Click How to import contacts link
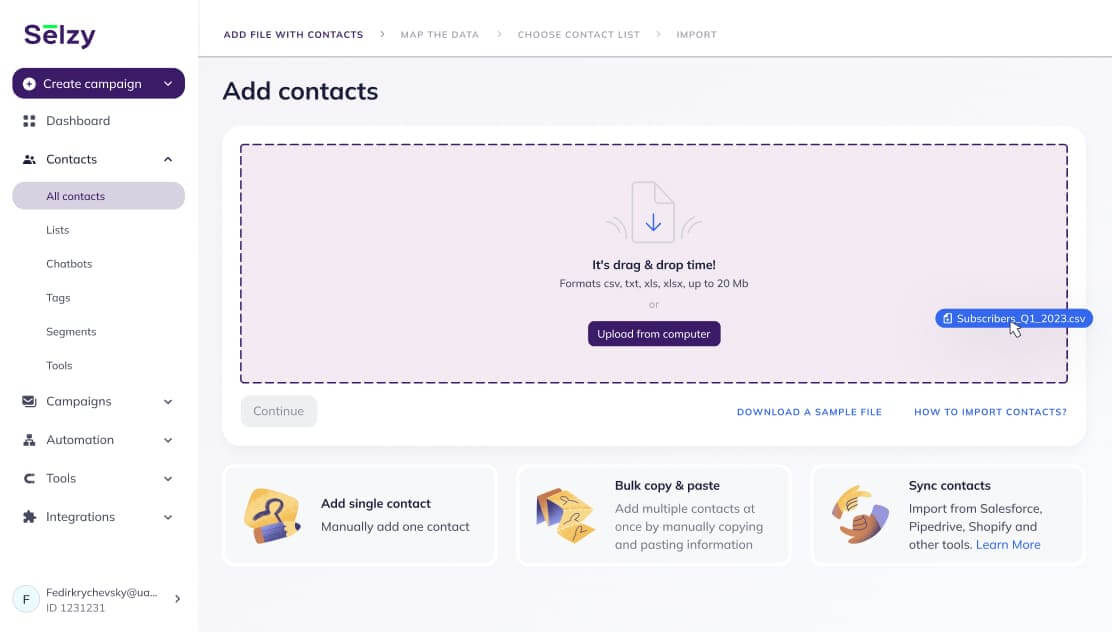The image size is (1112, 632). tap(990, 411)
